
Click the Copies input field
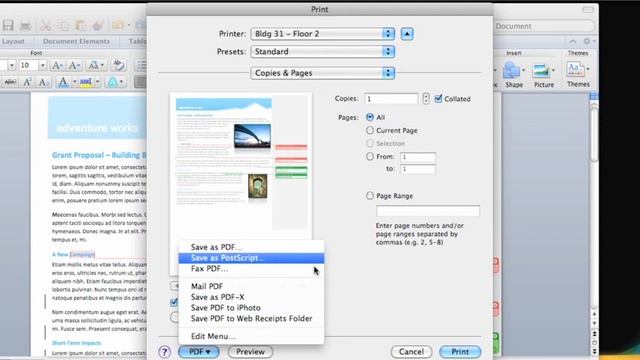coord(391,99)
